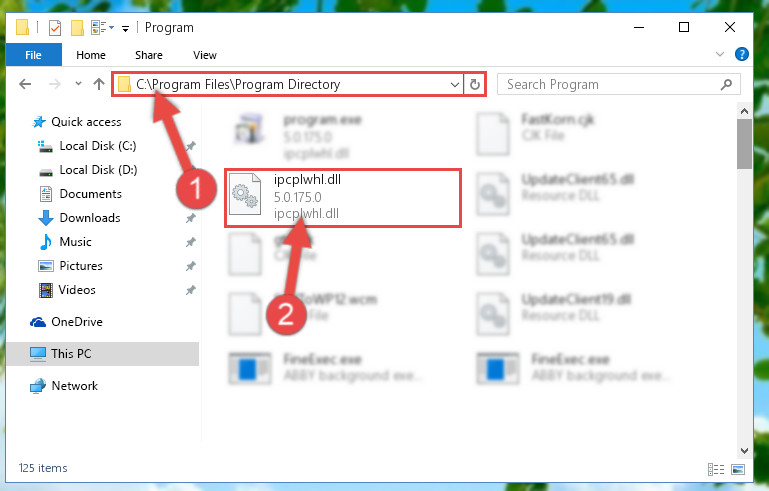Click the pin icon next to Music

190,242
